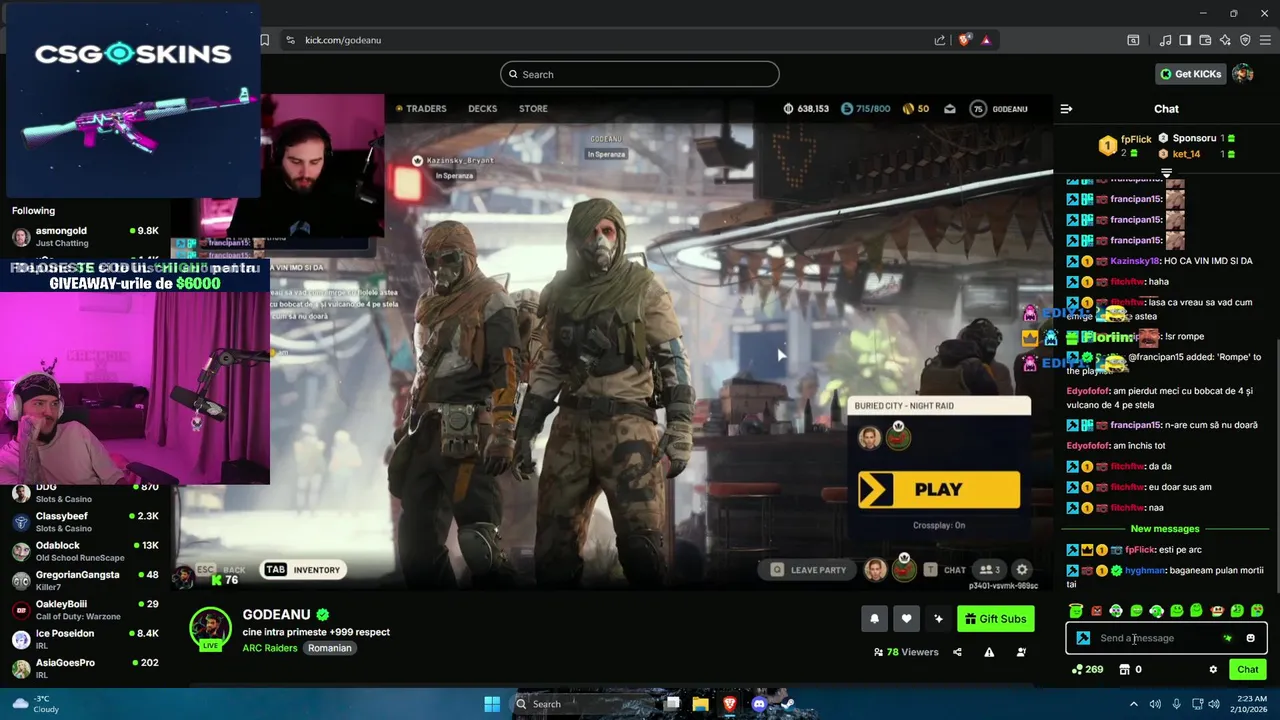Open the ARC Raiders category link
Image resolution: width=1280 pixels, height=720 pixels.
pos(270,648)
